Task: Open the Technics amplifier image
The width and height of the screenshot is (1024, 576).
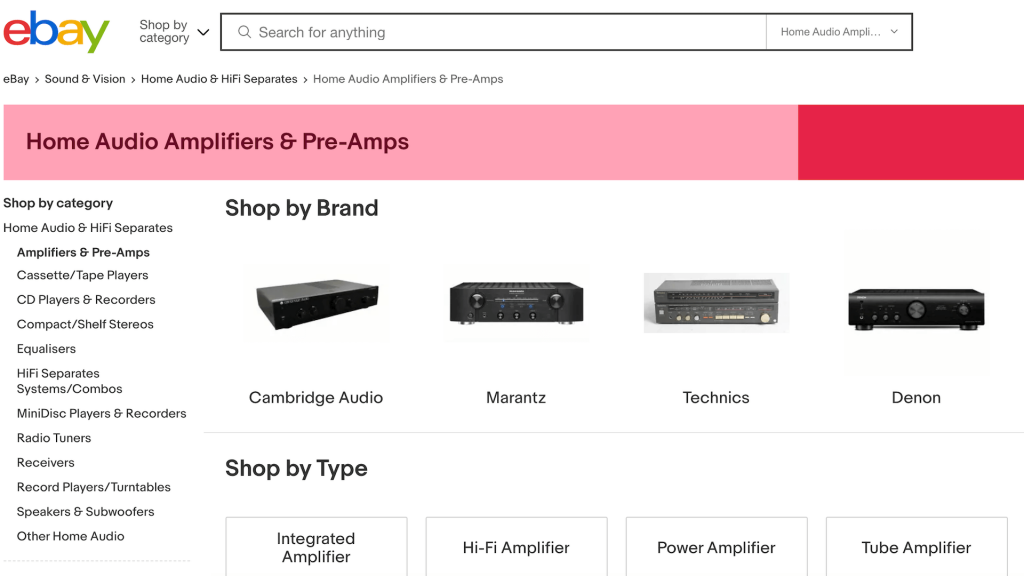Action: [x=716, y=303]
